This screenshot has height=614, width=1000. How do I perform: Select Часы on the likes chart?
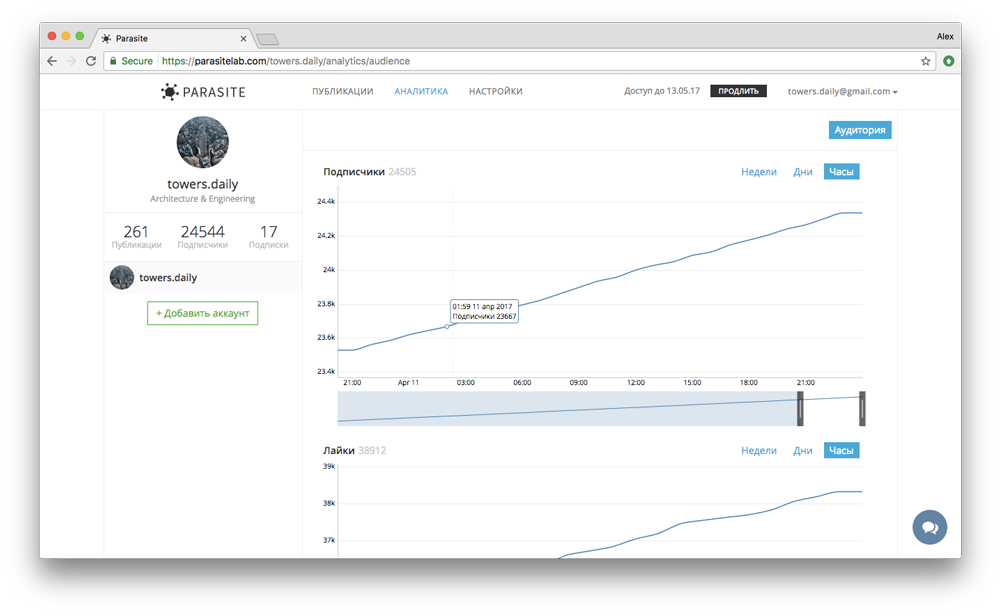pos(841,451)
